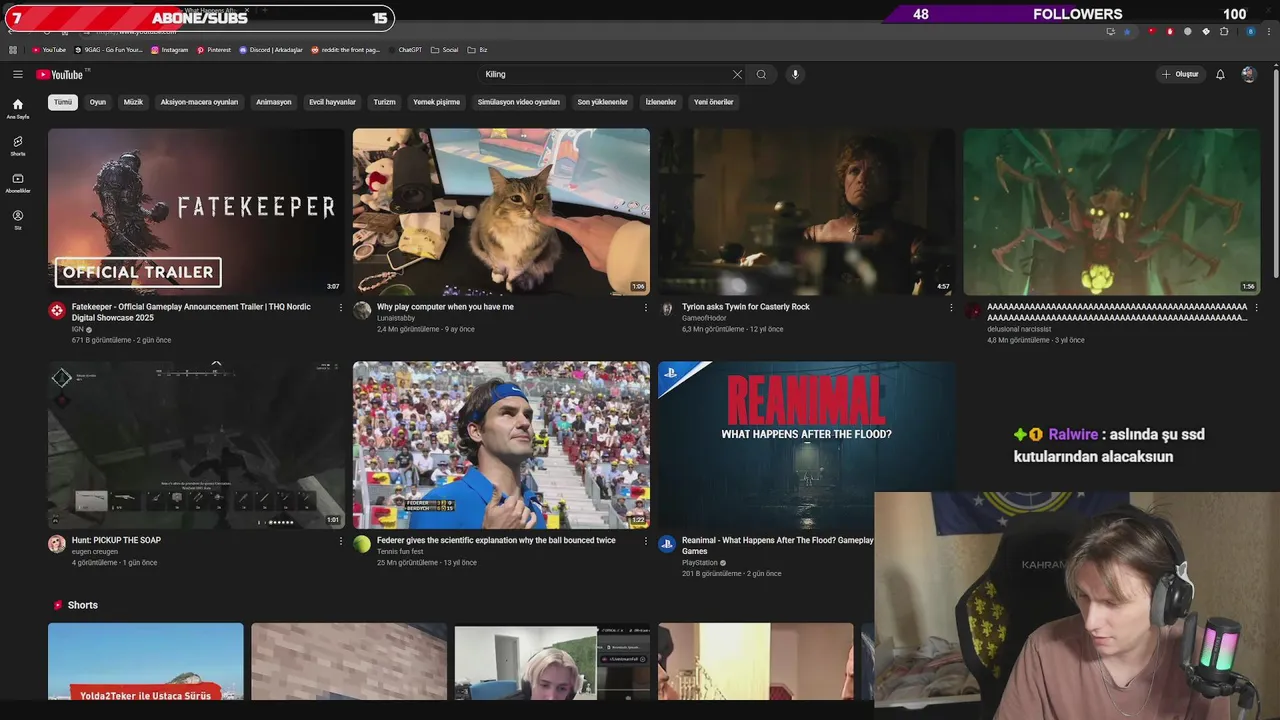Go to Ana Sayfa home icon in sidebar
Viewport: 1280px width, 720px height.
[x=17, y=108]
